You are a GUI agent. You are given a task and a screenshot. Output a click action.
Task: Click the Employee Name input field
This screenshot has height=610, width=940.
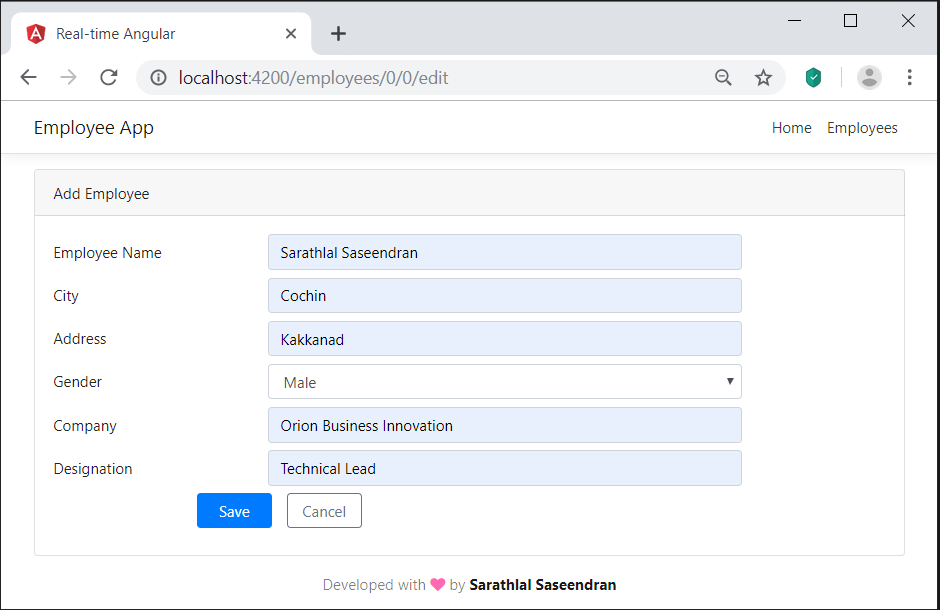point(504,252)
